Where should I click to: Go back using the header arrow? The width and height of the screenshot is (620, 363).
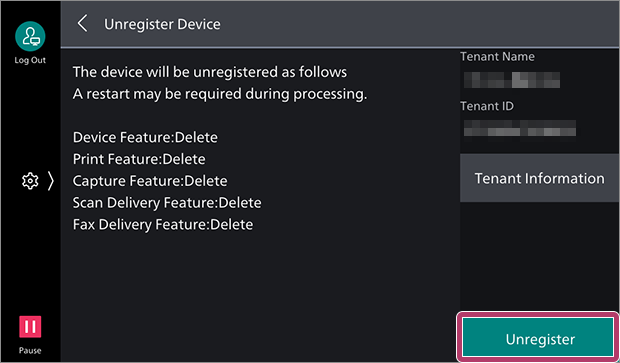pos(82,24)
